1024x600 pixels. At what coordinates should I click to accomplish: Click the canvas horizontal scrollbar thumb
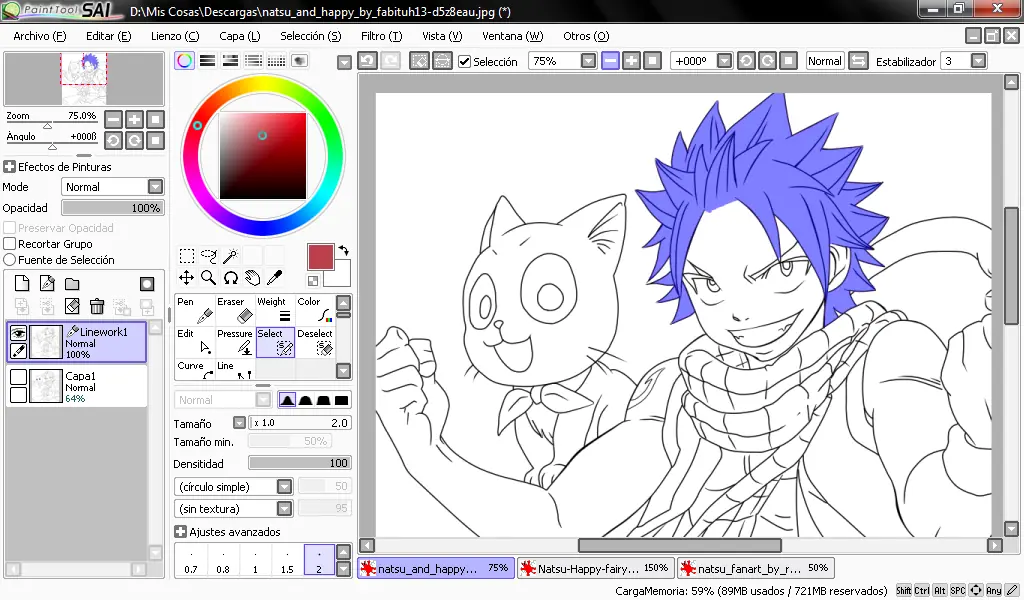tap(680, 545)
